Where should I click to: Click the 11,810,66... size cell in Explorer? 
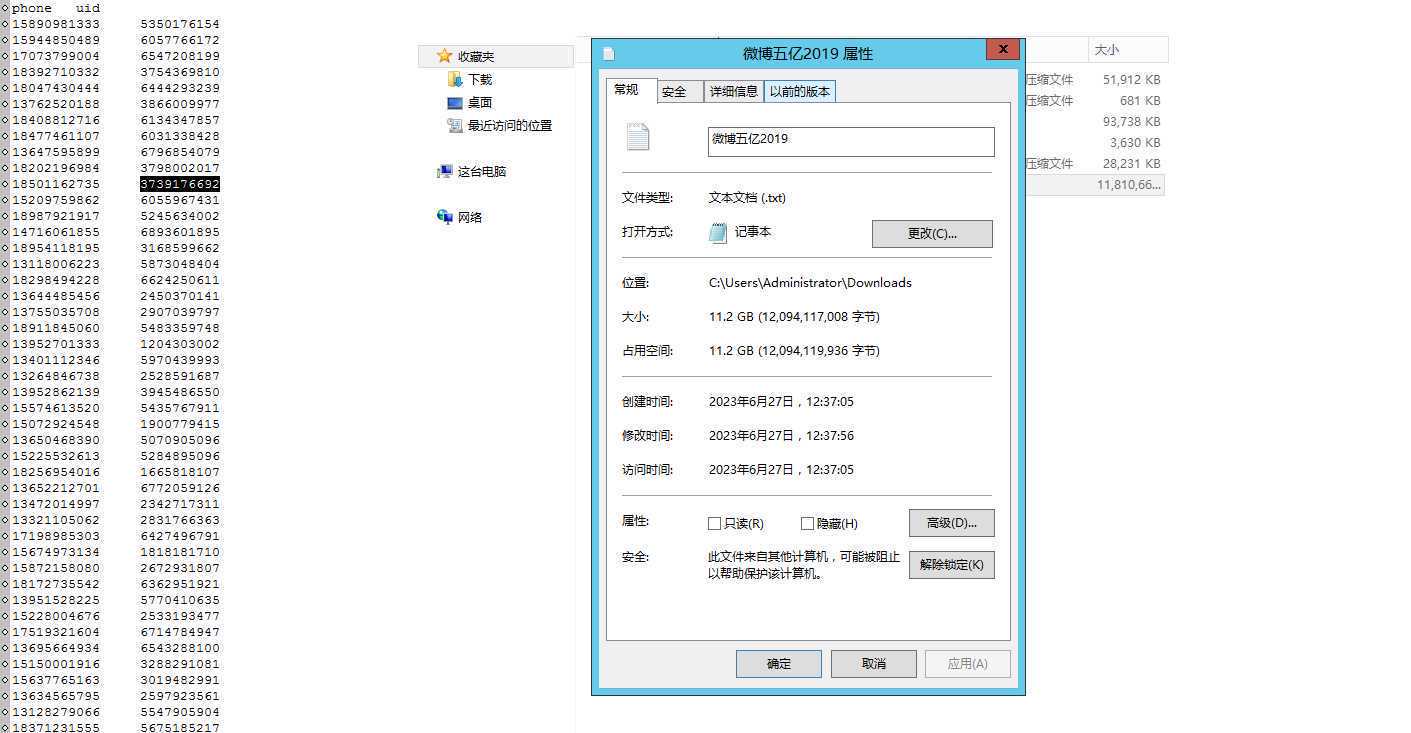tap(1128, 185)
